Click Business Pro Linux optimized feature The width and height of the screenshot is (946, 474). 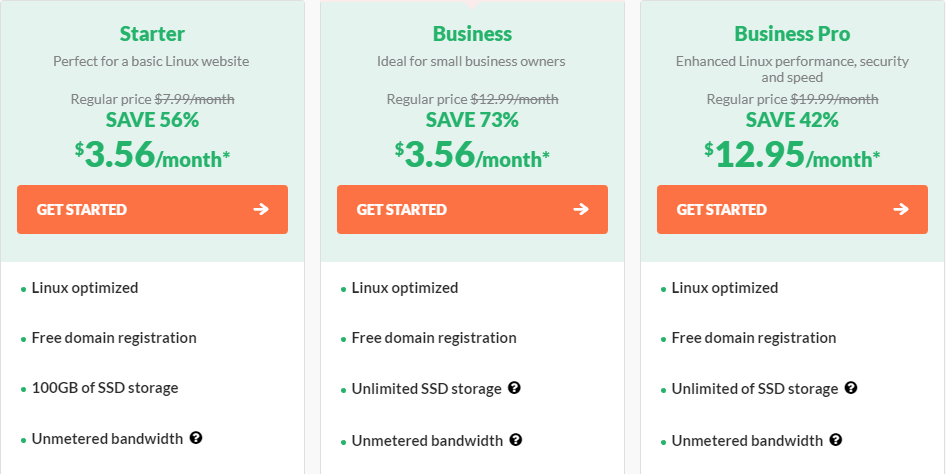pos(724,288)
